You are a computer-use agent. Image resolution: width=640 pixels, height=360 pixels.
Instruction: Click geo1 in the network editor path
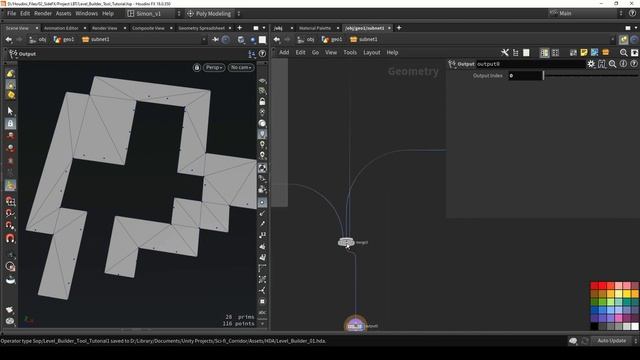pos(332,40)
